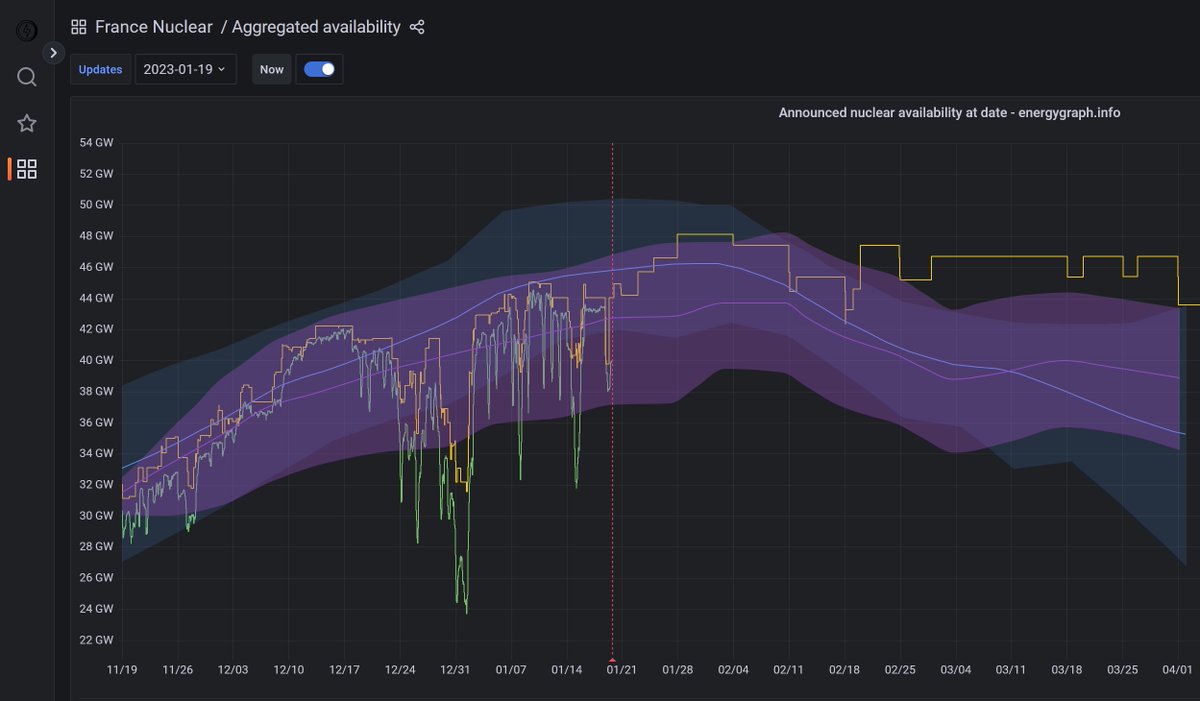Share dashboard using the share icon
Screen dimensions: 1200x701
click(418, 27)
